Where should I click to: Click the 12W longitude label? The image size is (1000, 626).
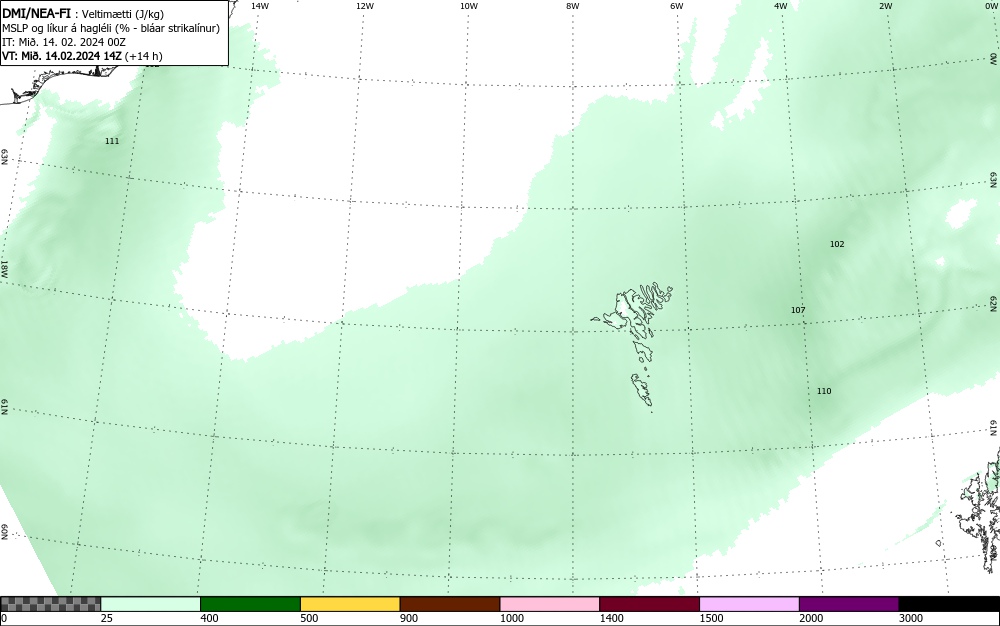coord(365,6)
